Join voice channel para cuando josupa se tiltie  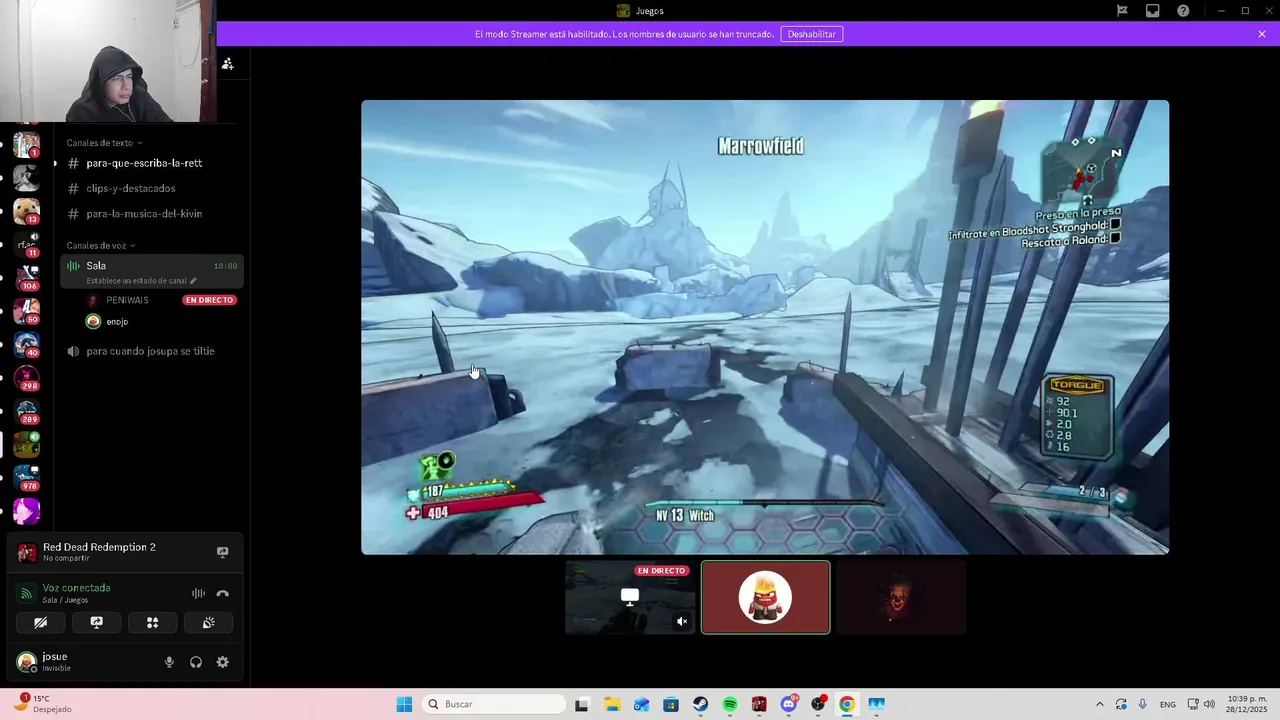152,351
